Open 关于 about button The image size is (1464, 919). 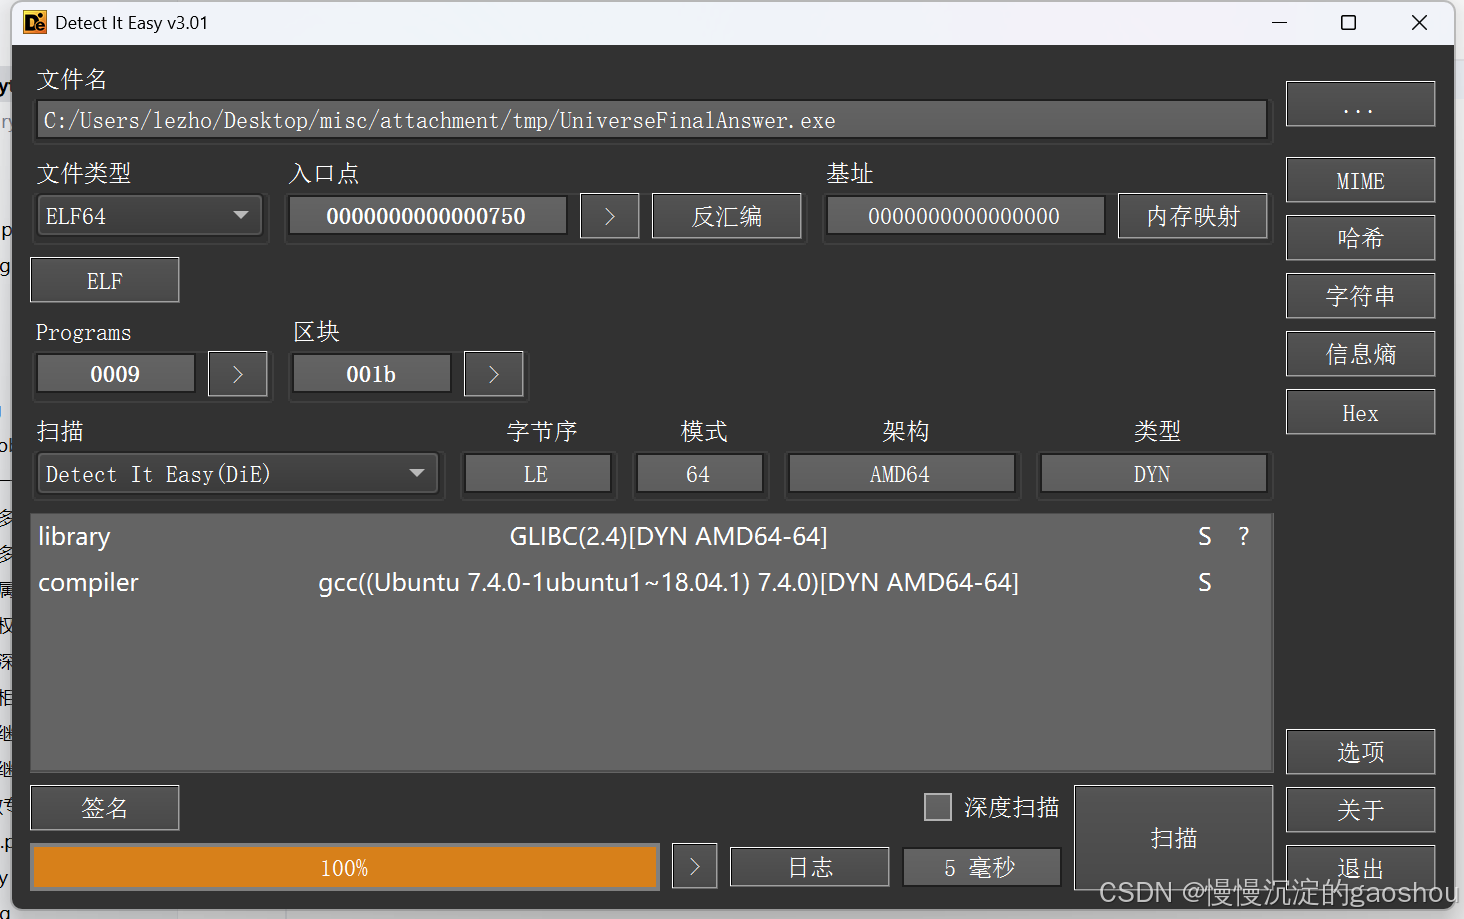click(x=1360, y=810)
